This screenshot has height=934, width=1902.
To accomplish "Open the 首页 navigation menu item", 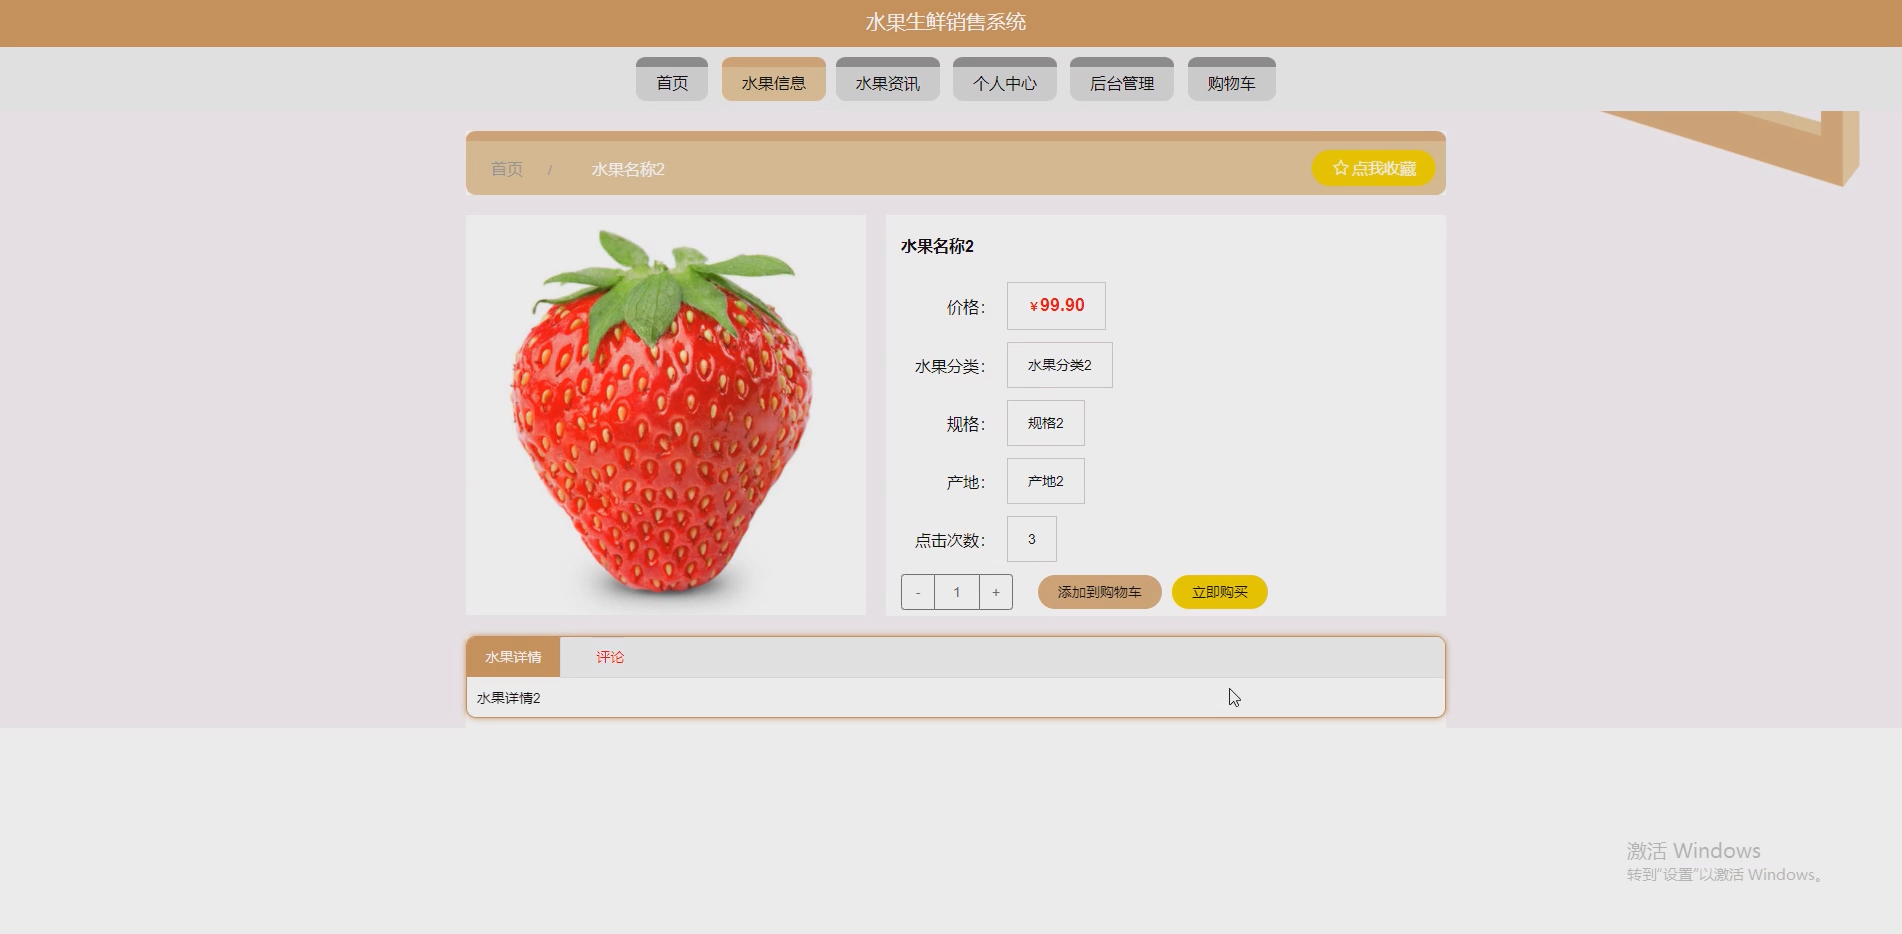I will pos(671,79).
